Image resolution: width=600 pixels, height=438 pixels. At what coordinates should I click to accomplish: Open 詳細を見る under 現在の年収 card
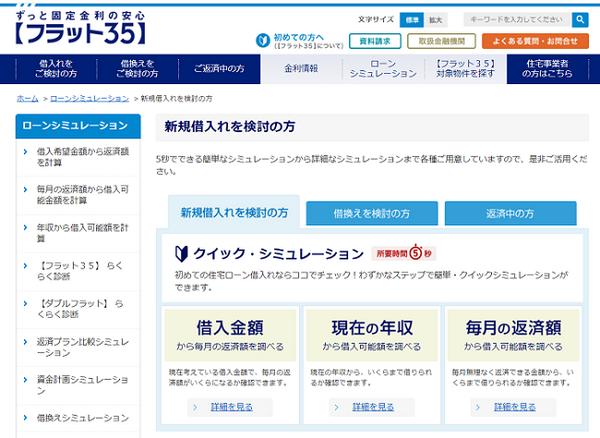[x=372, y=407]
